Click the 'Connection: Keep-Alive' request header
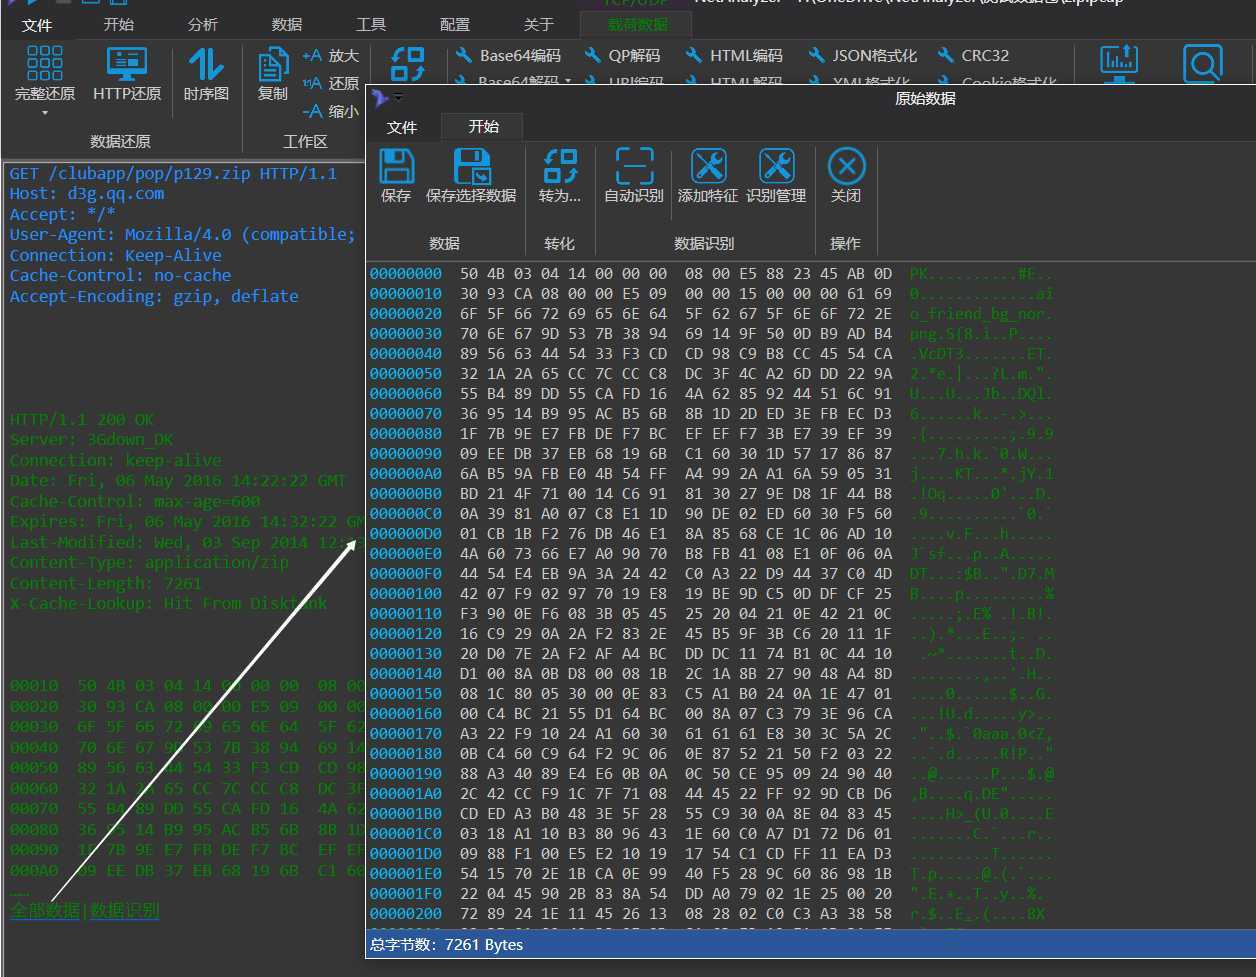Image resolution: width=1256 pixels, height=977 pixels. click(116, 255)
